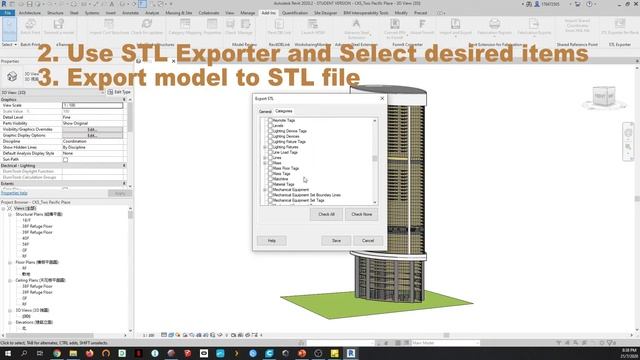Click Cancel in the Export STL dialog
The image size is (640, 360).
368,241
